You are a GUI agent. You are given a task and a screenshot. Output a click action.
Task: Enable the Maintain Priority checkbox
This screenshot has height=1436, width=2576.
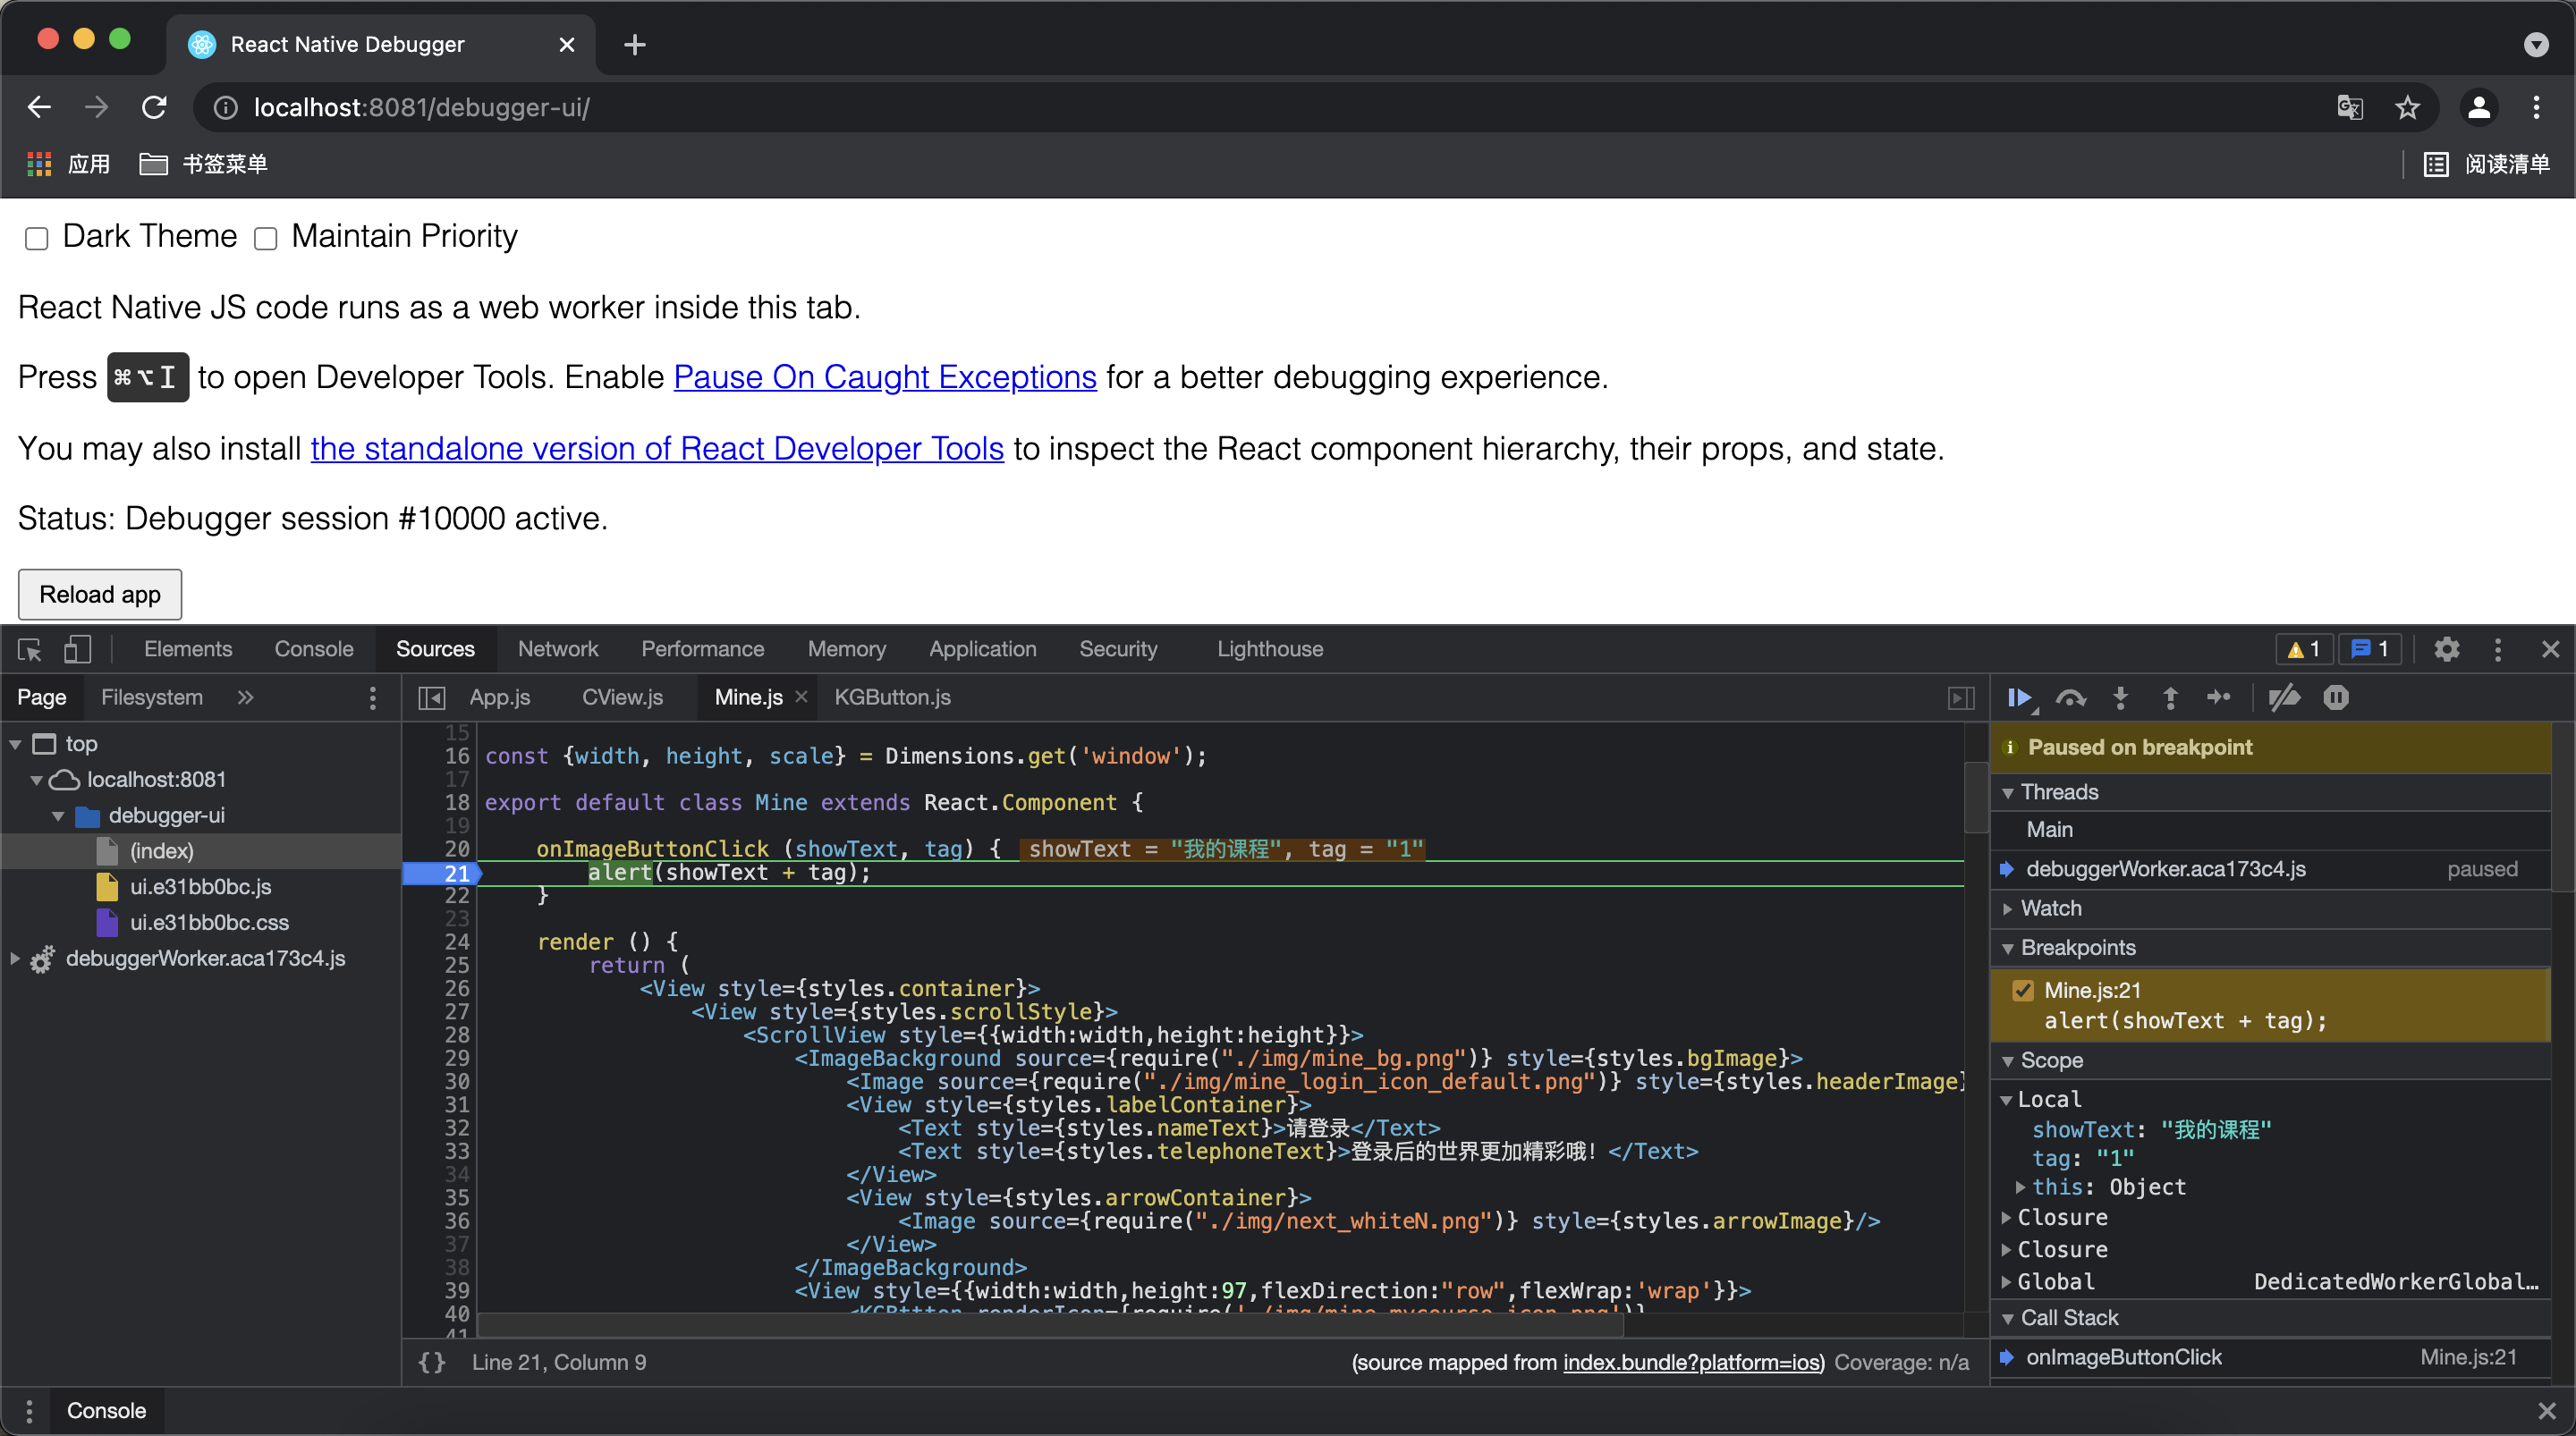pyautogui.click(x=265, y=238)
